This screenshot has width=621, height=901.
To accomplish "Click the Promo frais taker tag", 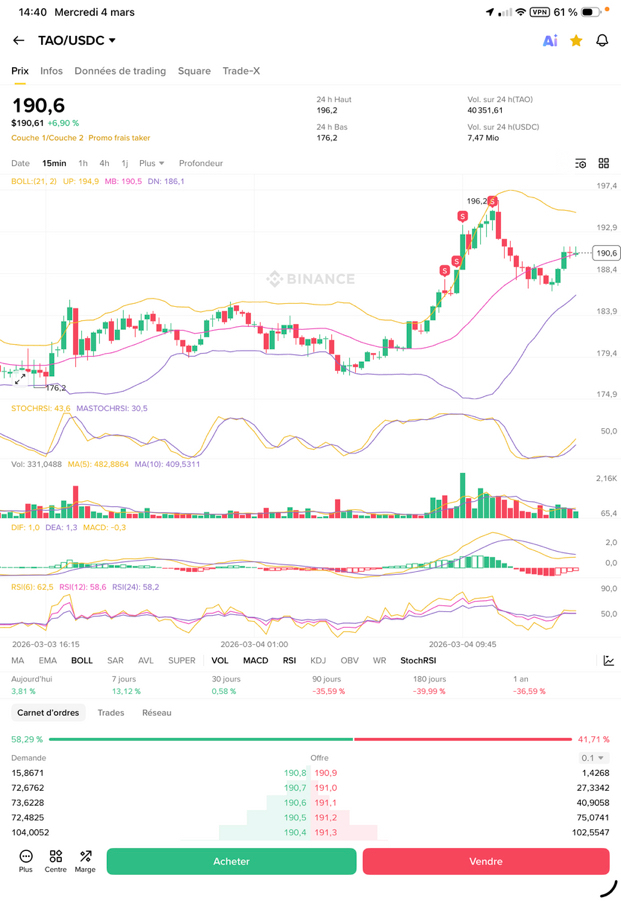I will pos(119,138).
